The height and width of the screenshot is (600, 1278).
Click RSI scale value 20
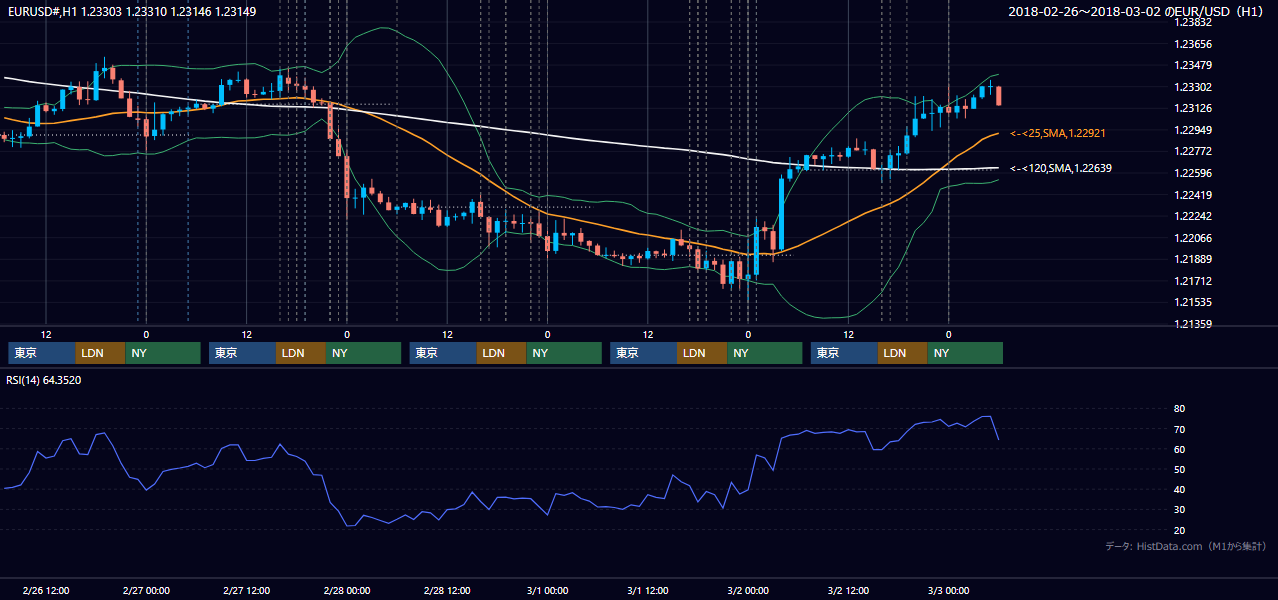pos(1180,530)
